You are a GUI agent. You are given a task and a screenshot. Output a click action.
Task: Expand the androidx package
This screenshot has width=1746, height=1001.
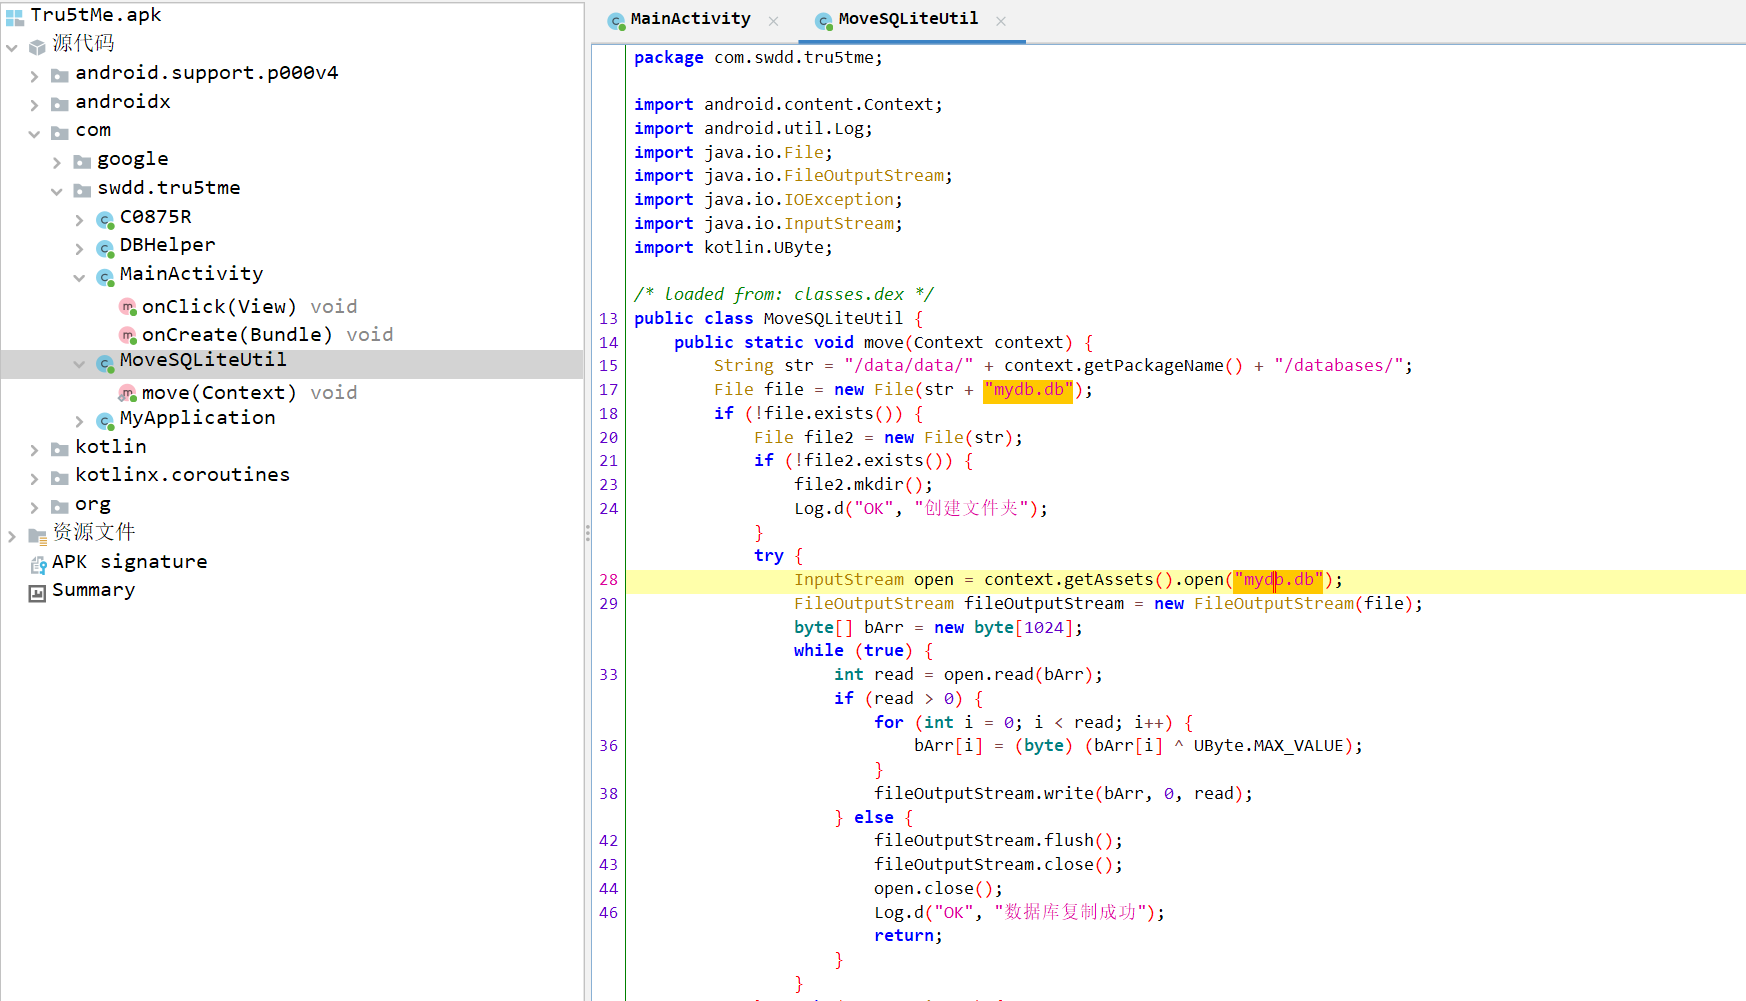pos(34,105)
